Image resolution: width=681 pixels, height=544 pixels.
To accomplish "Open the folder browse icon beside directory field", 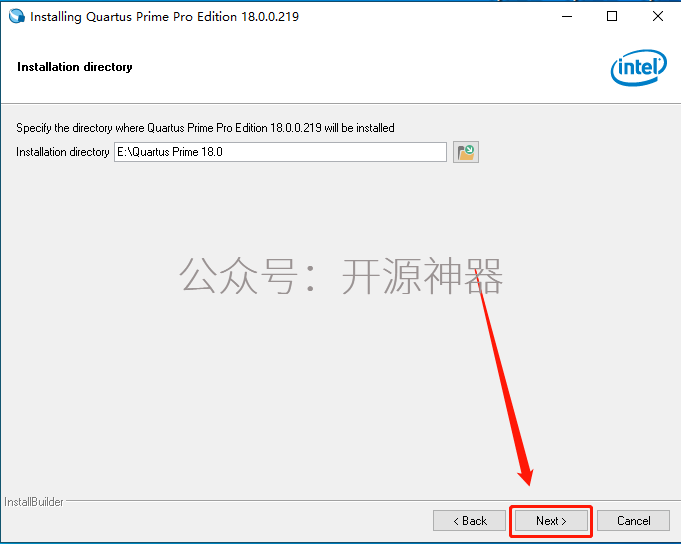I will 466,152.
